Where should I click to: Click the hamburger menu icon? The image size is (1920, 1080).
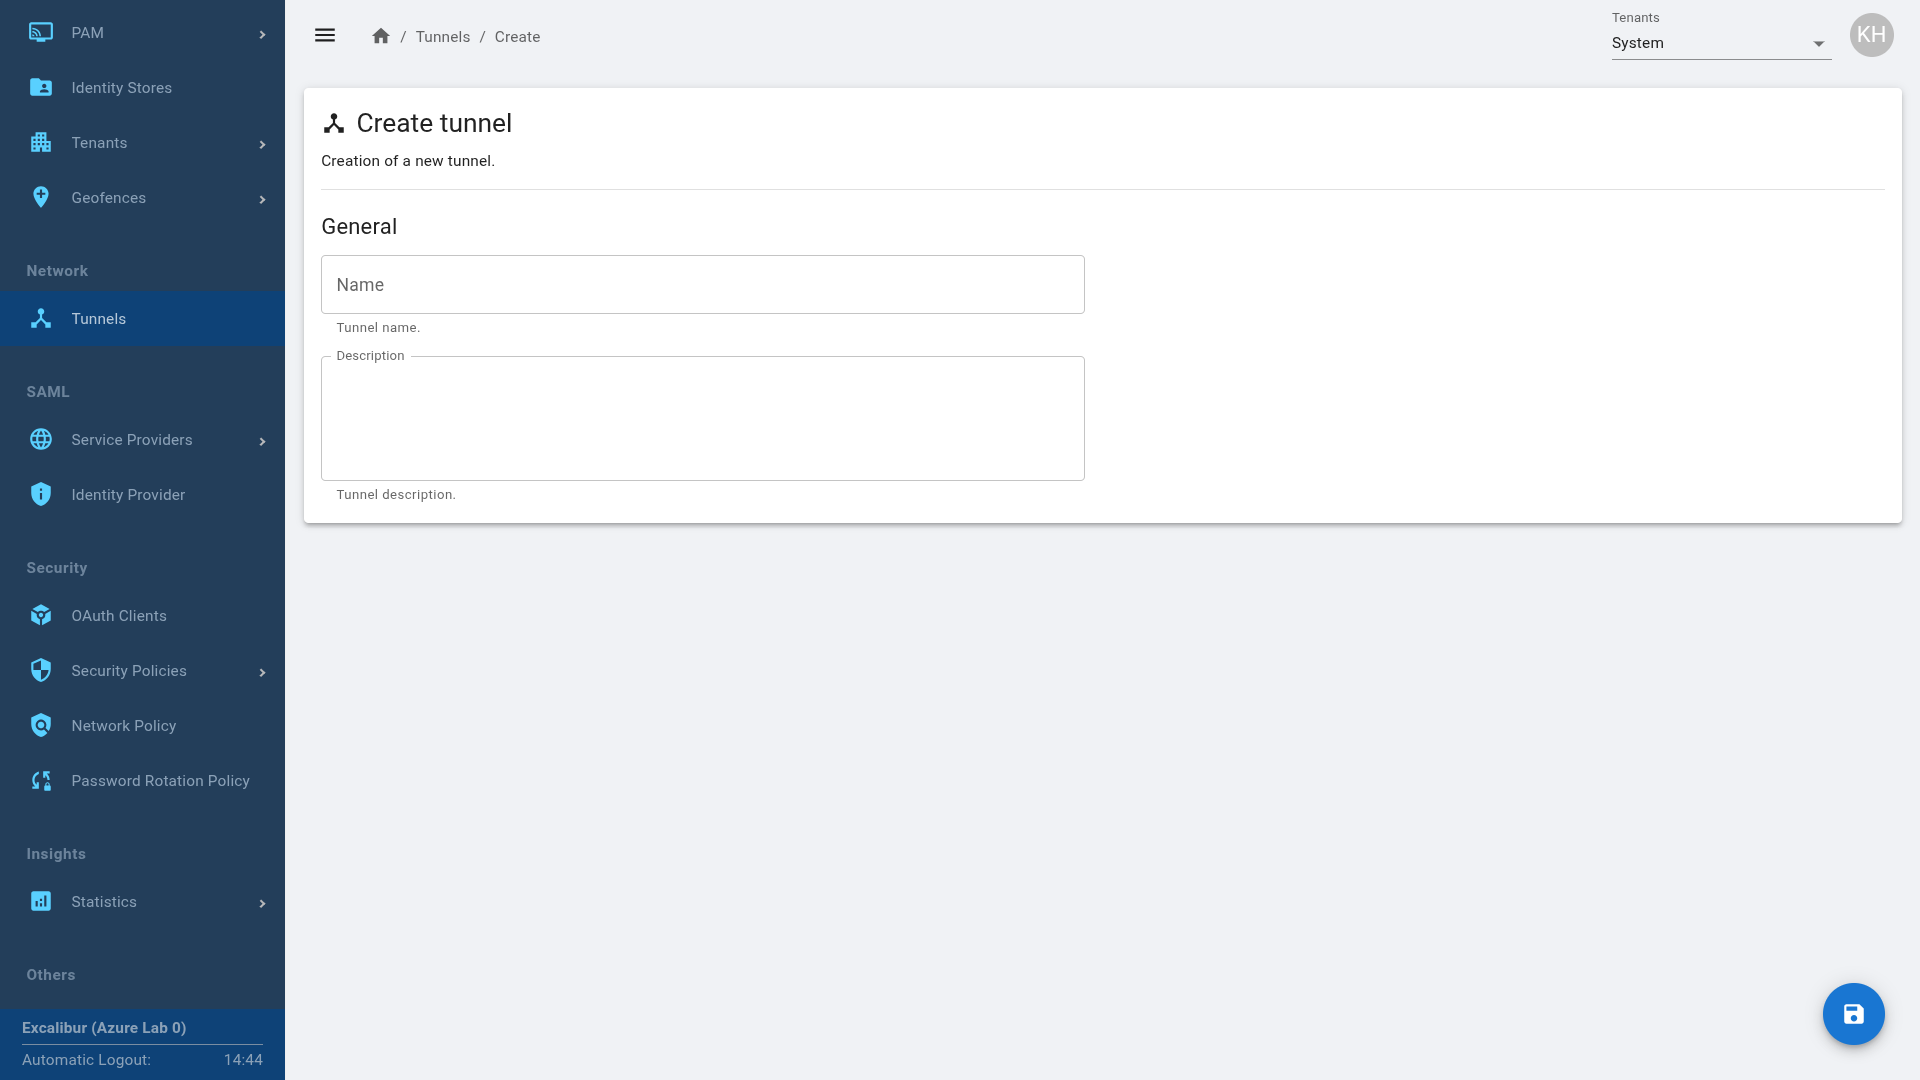tap(325, 36)
